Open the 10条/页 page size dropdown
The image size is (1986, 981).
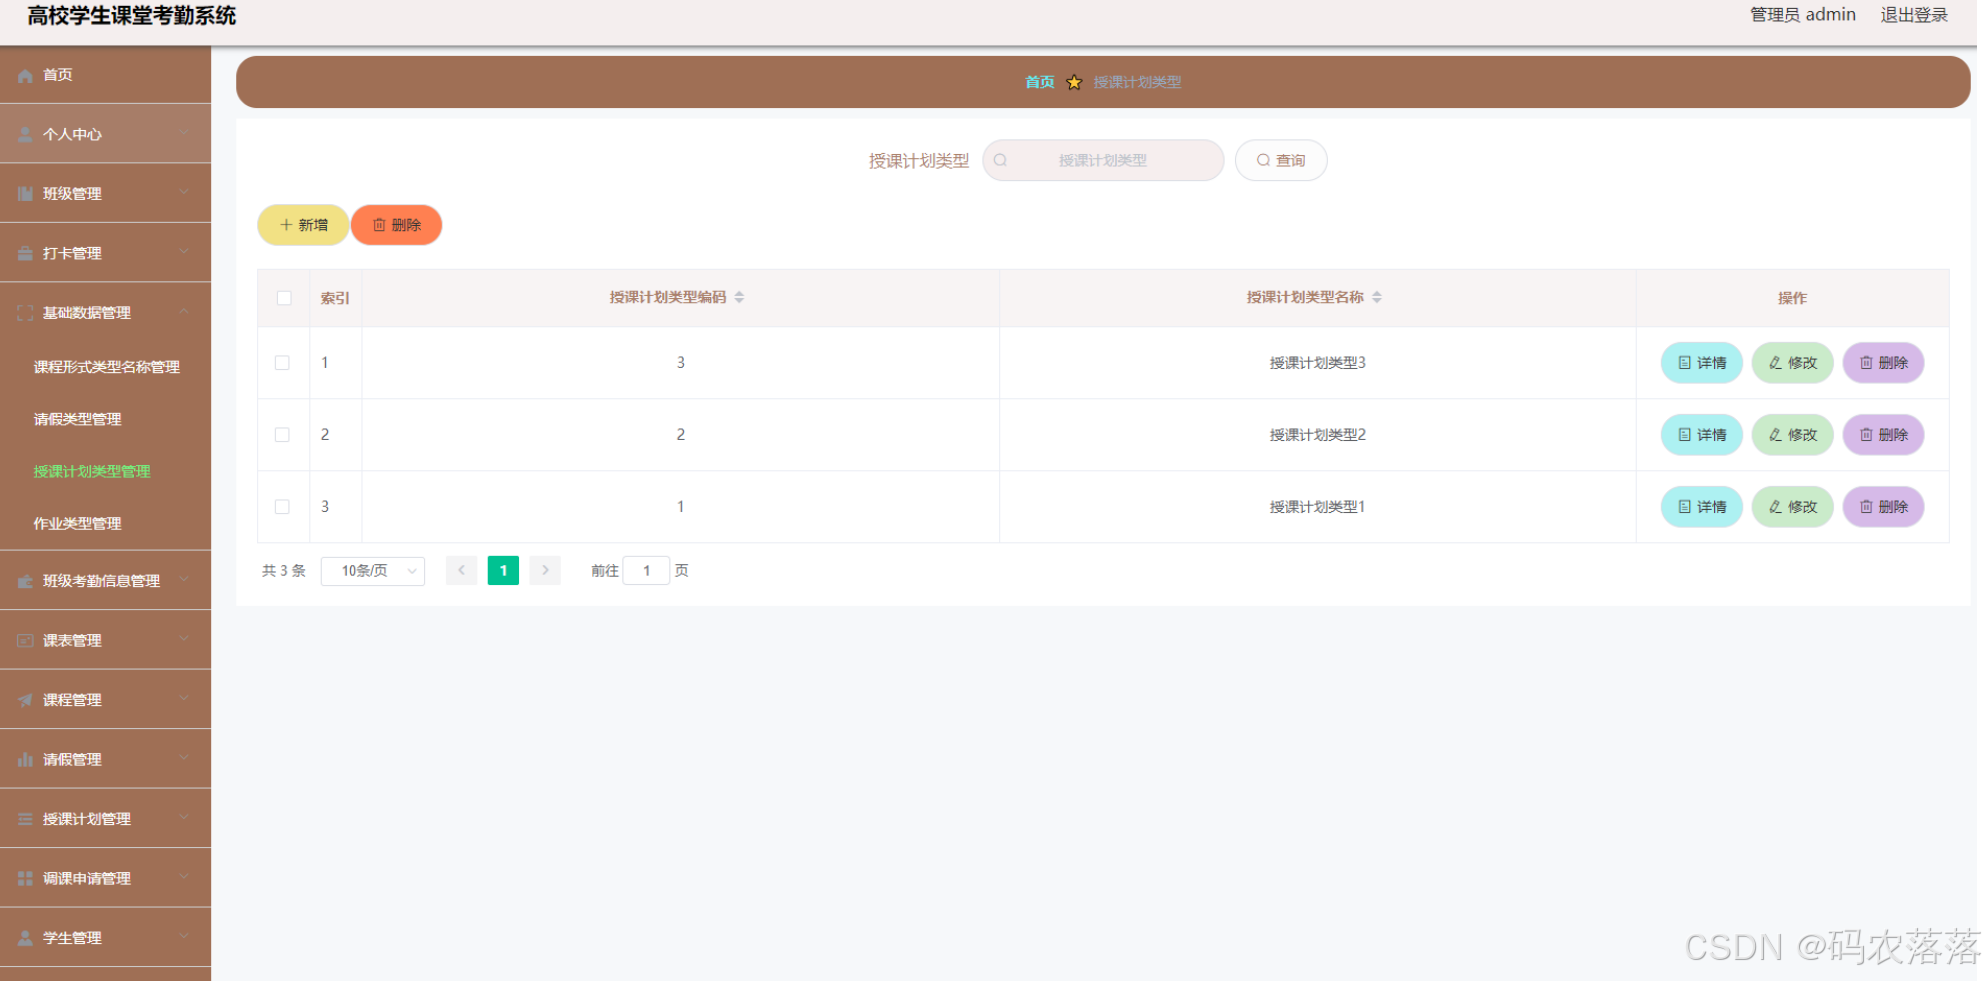[373, 571]
